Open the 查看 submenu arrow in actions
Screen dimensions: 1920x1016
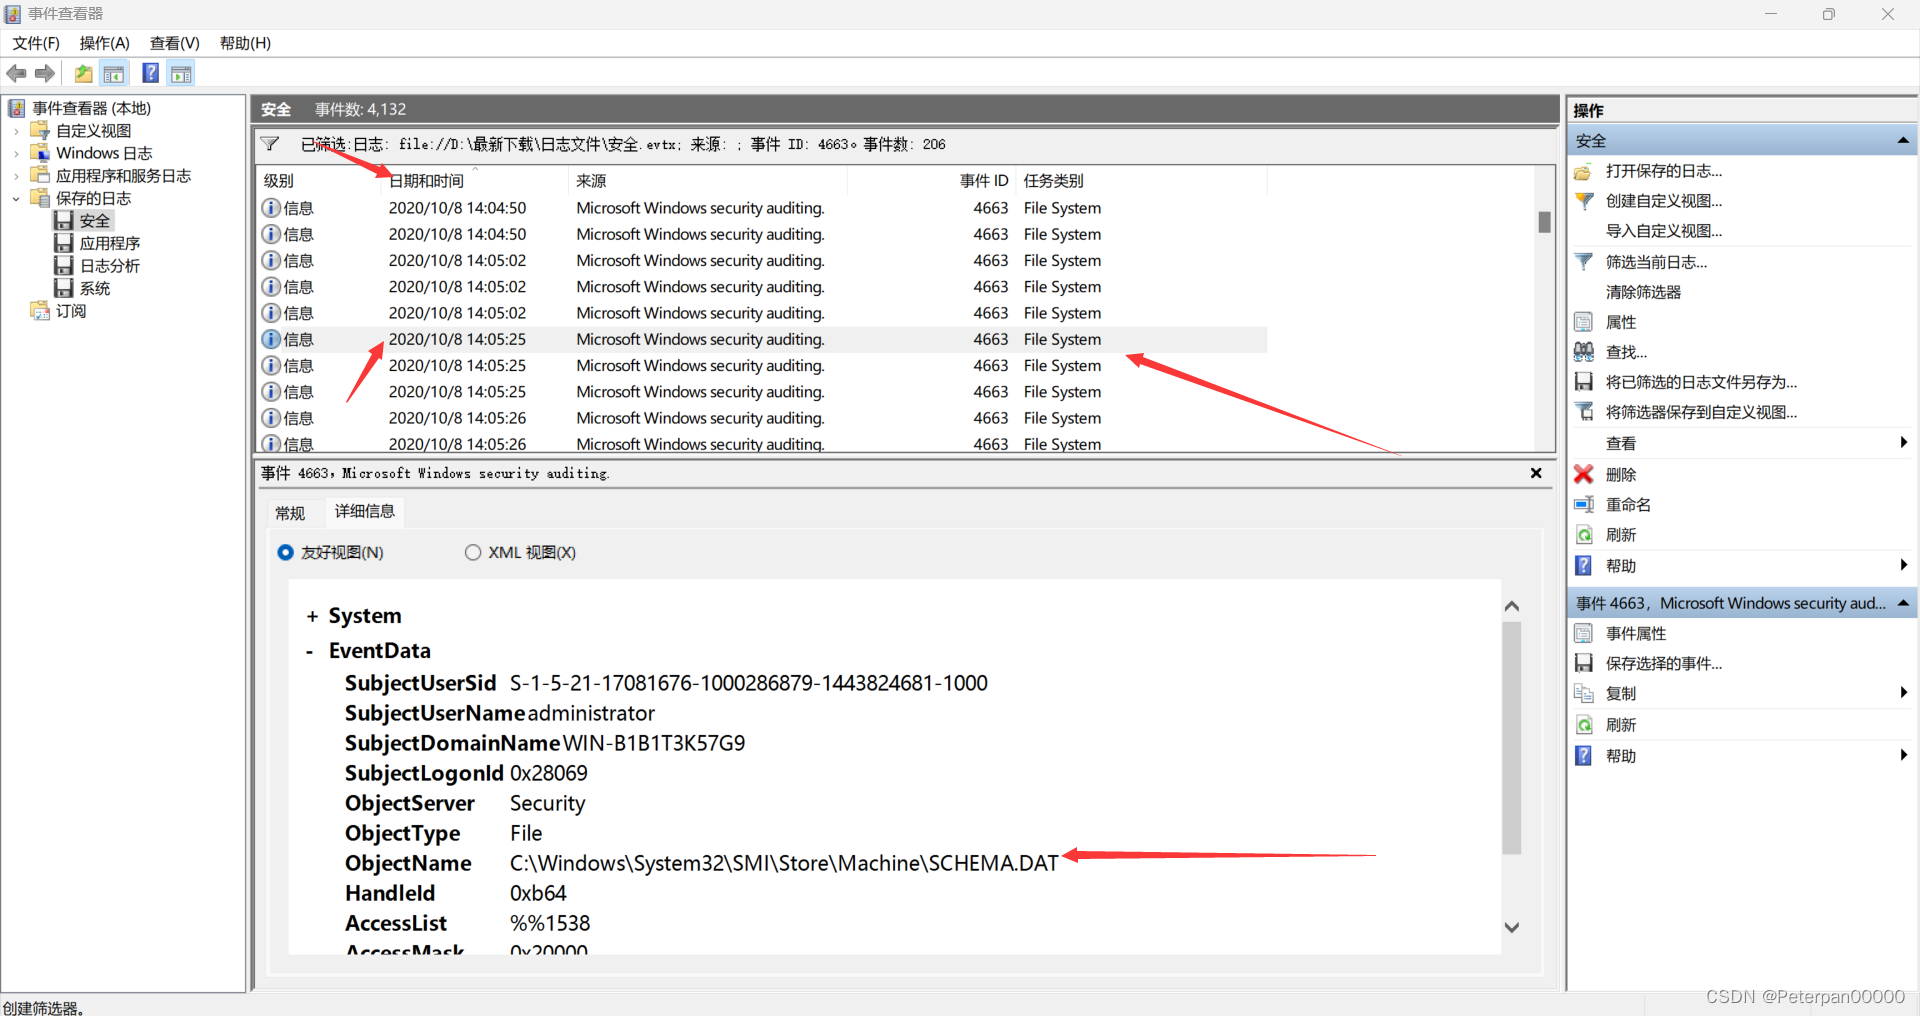[x=1903, y=443]
